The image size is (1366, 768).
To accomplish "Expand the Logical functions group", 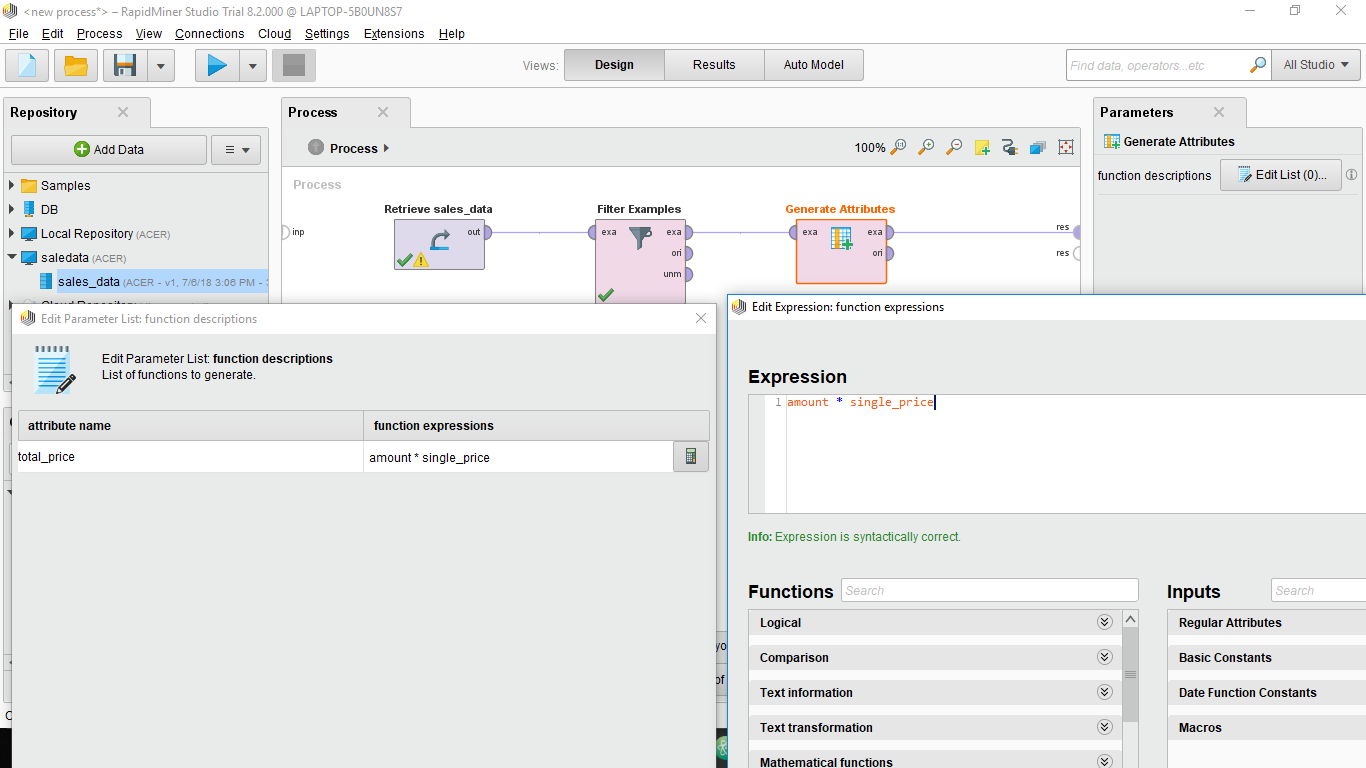I will point(1104,622).
